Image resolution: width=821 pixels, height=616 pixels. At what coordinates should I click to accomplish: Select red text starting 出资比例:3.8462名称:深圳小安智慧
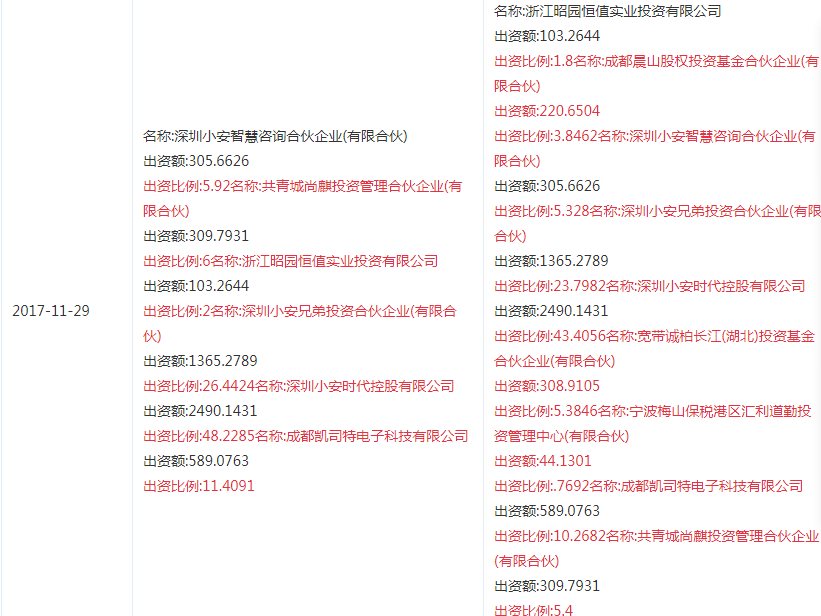click(x=655, y=149)
